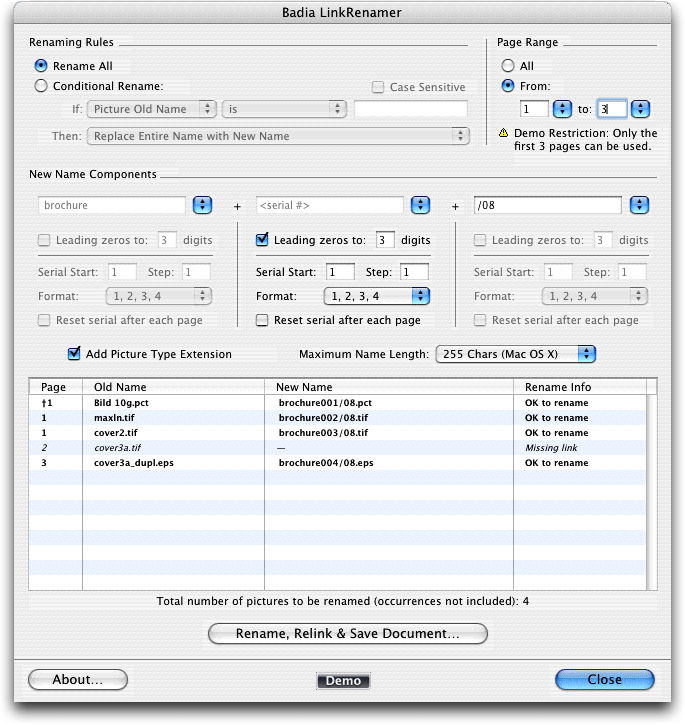Click the serial column leading zeros digits field
685x725 pixels.
(385, 240)
